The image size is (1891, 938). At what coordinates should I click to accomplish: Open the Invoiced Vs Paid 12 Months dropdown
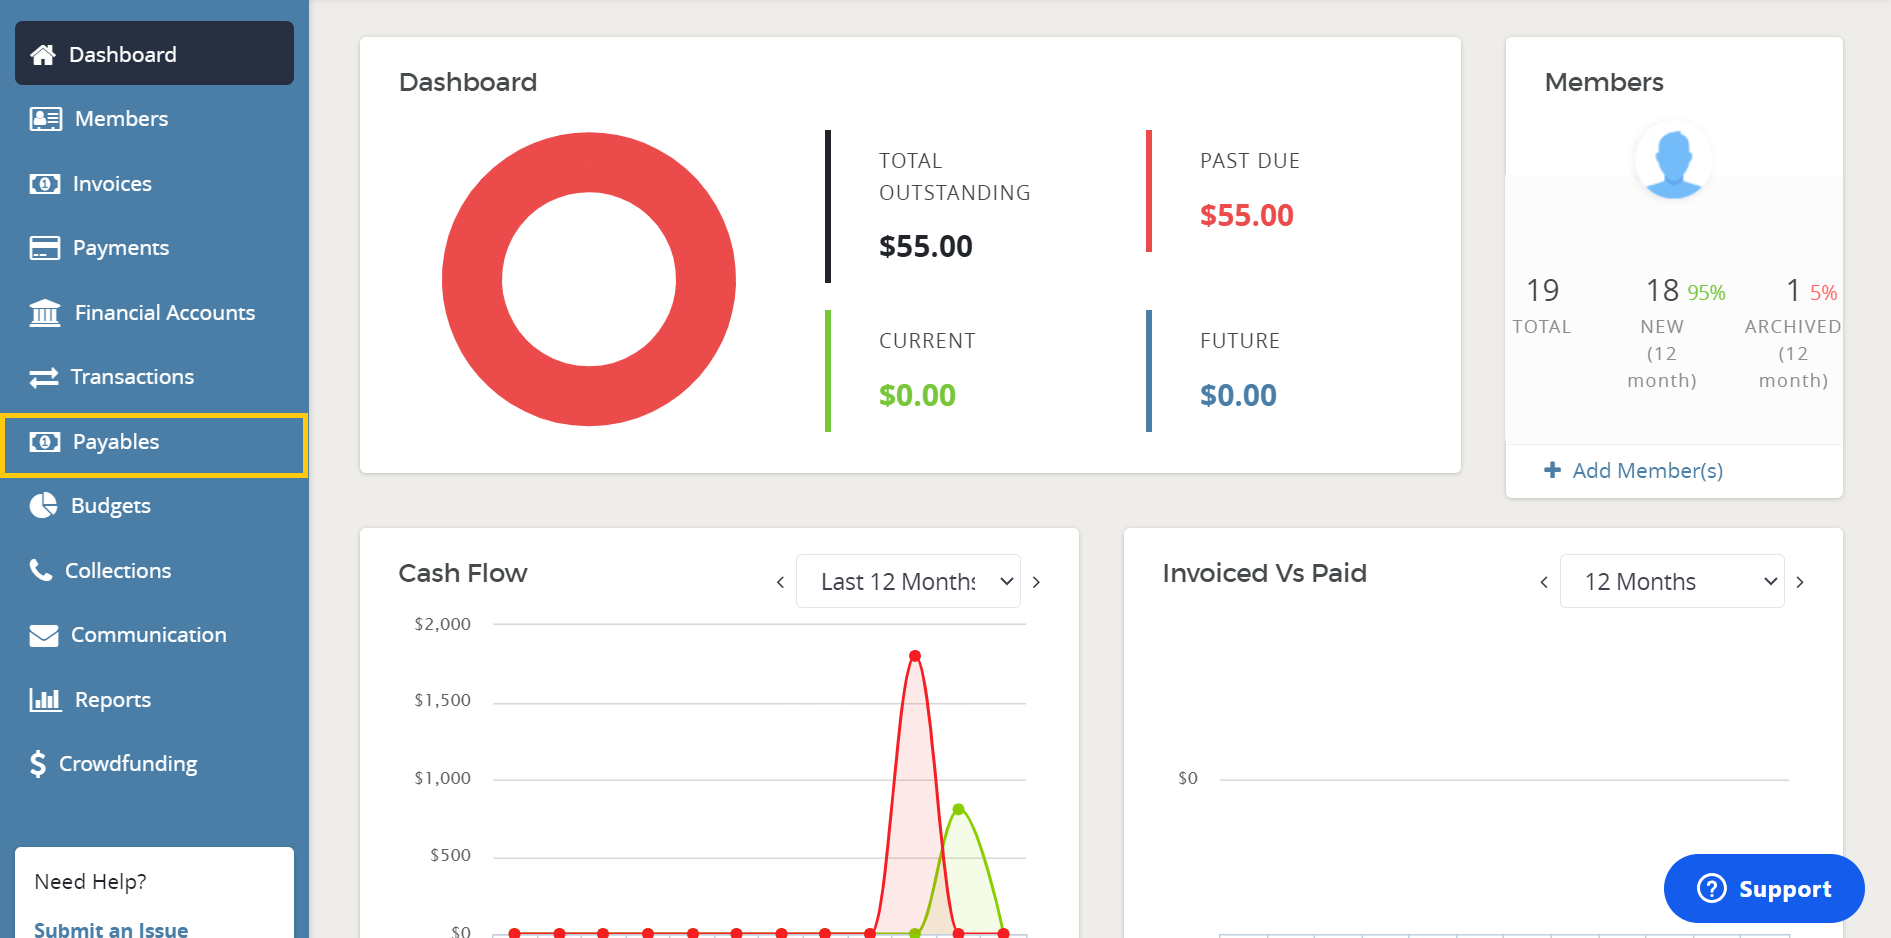(x=1671, y=581)
